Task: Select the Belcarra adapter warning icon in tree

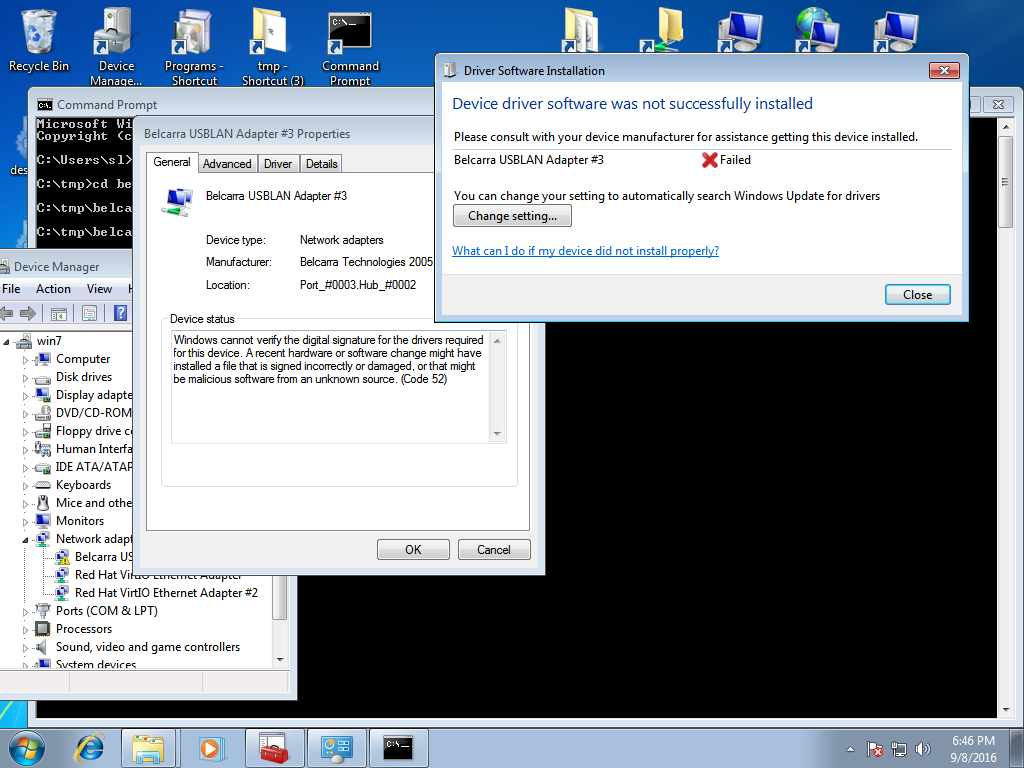Action: tap(62, 557)
